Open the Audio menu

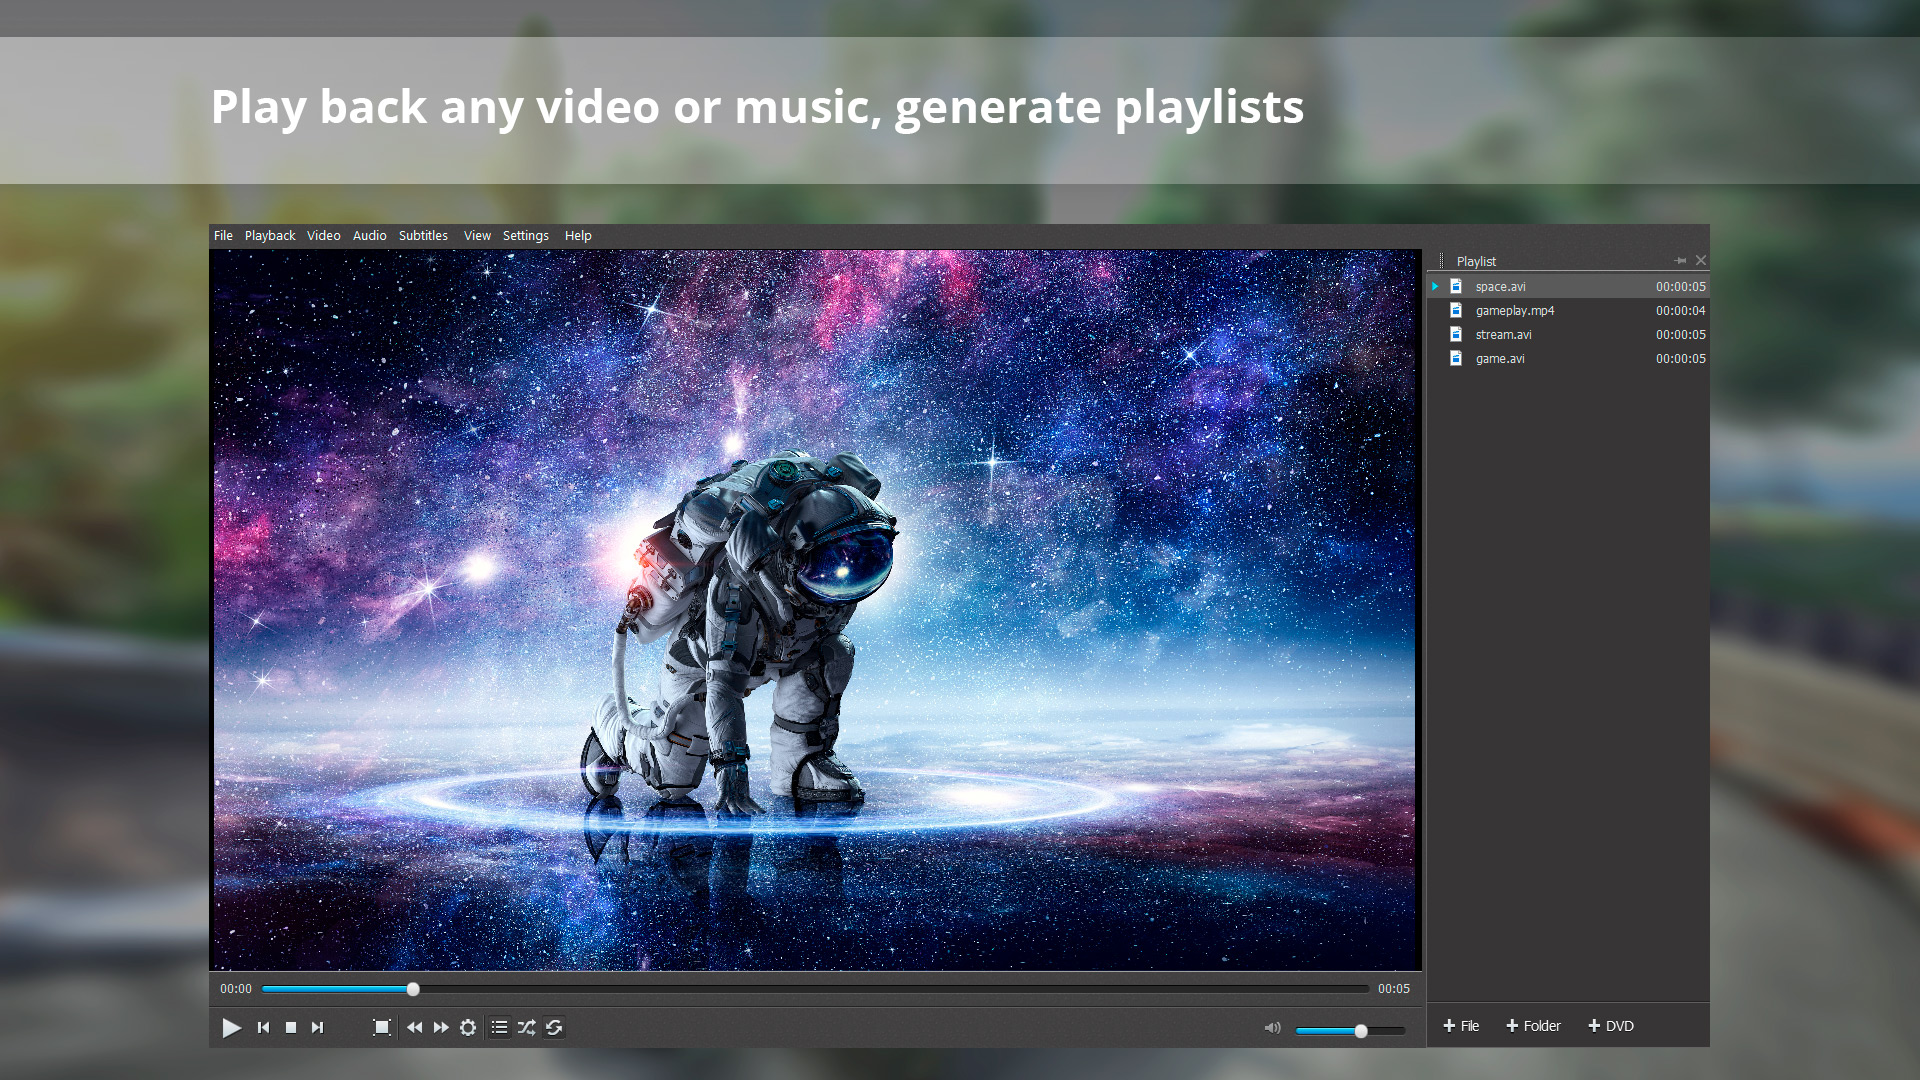(369, 235)
